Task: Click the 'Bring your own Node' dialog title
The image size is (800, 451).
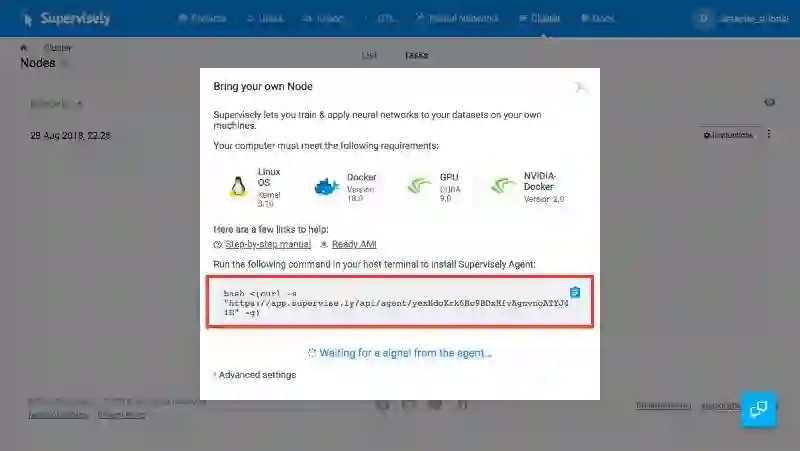Action: 263,87
